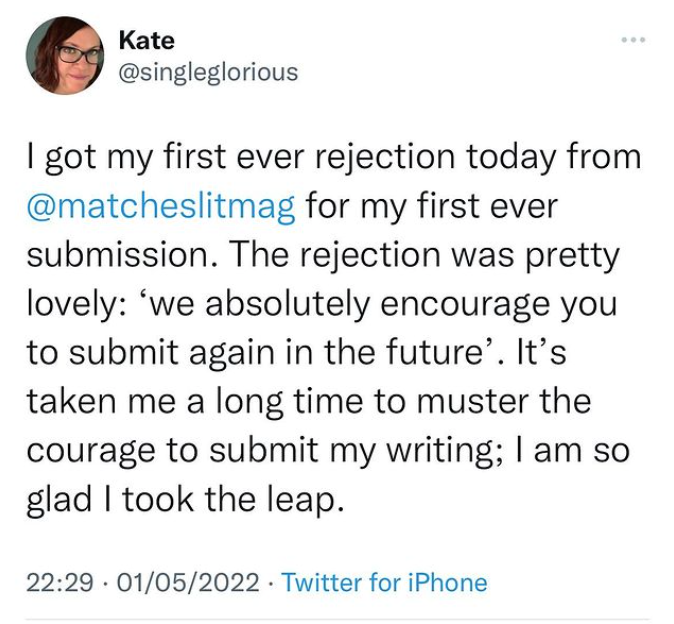Click Kate's profile avatar photo
Viewport: 674px width, 624px height.
[65, 55]
